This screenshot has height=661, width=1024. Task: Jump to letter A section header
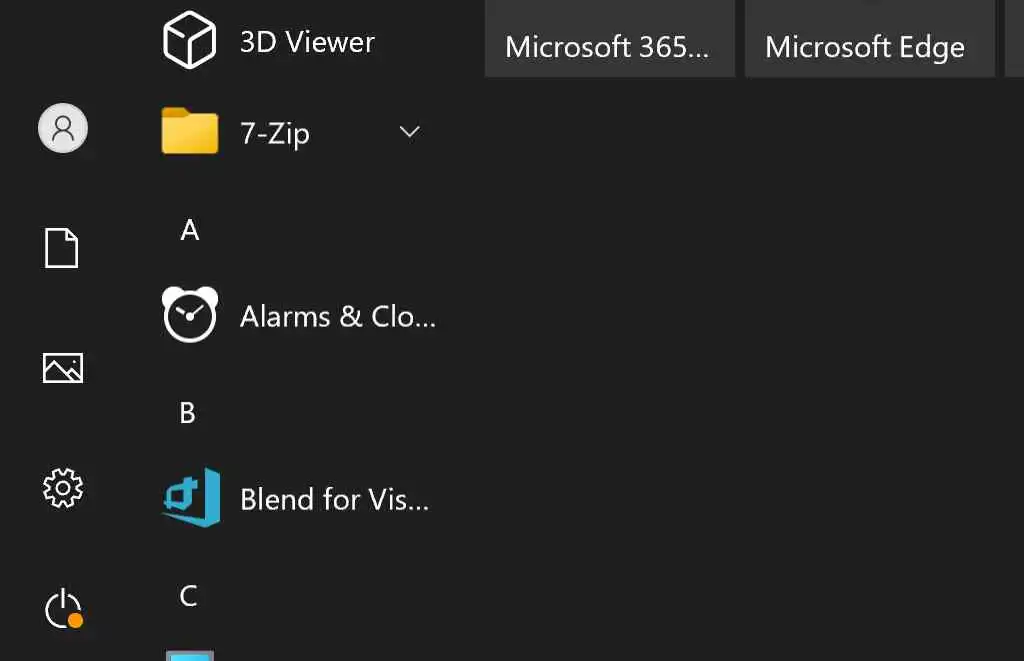(x=189, y=230)
